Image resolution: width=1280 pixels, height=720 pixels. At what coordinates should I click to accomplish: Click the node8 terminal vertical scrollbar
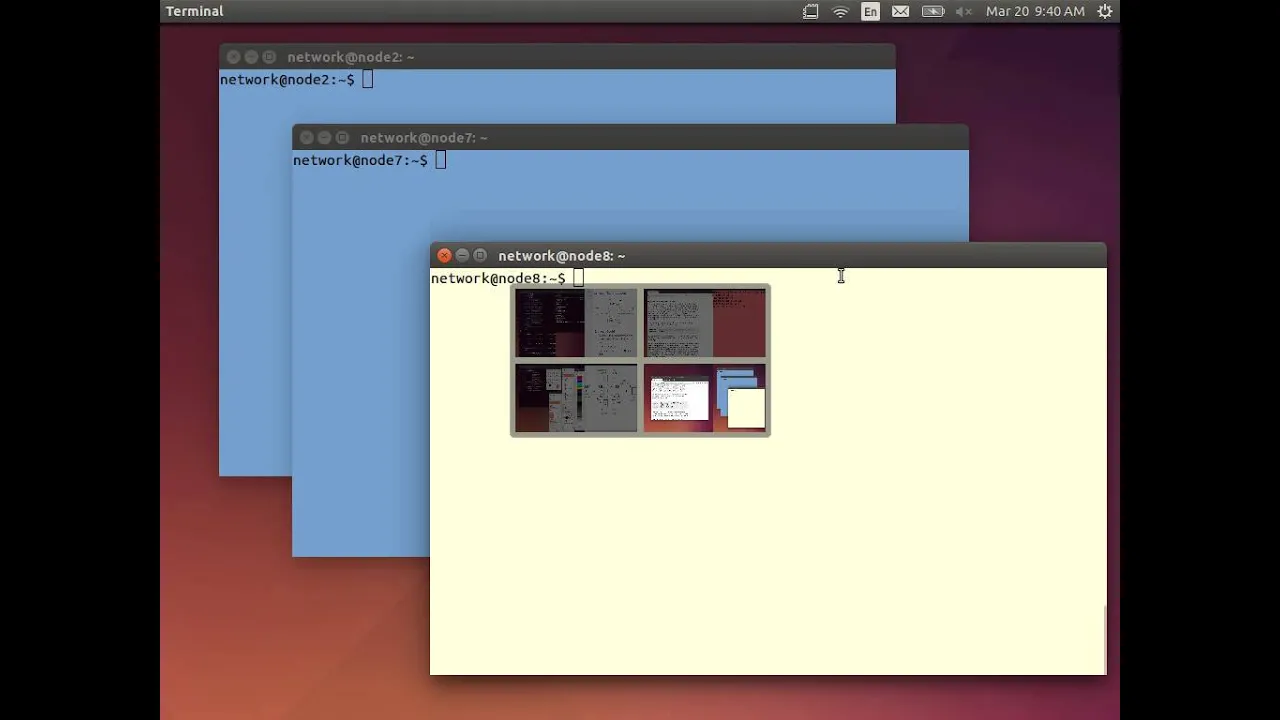(x=1104, y=639)
